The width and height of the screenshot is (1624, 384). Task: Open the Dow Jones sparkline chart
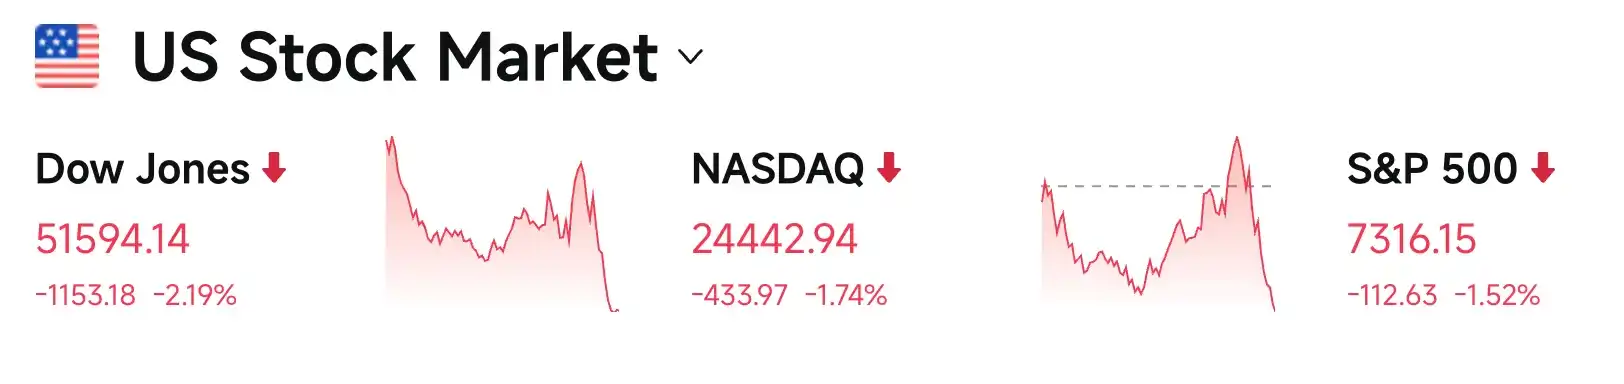502,224
